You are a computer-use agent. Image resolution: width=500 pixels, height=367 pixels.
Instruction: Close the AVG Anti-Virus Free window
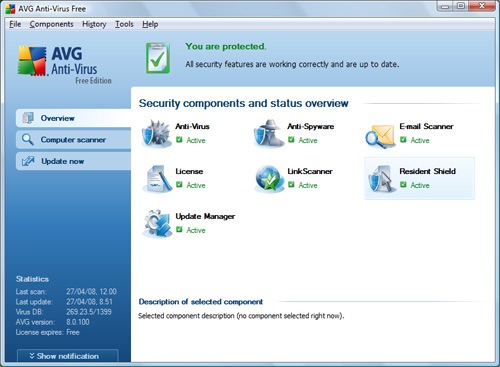coord(482,6)
